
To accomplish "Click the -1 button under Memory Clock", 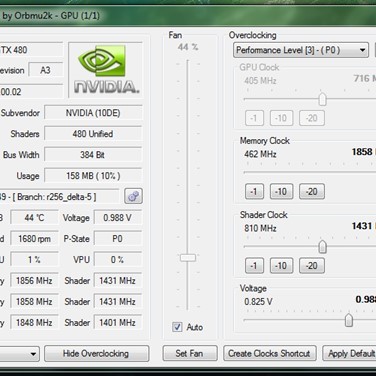I will (x=254, y=192).
